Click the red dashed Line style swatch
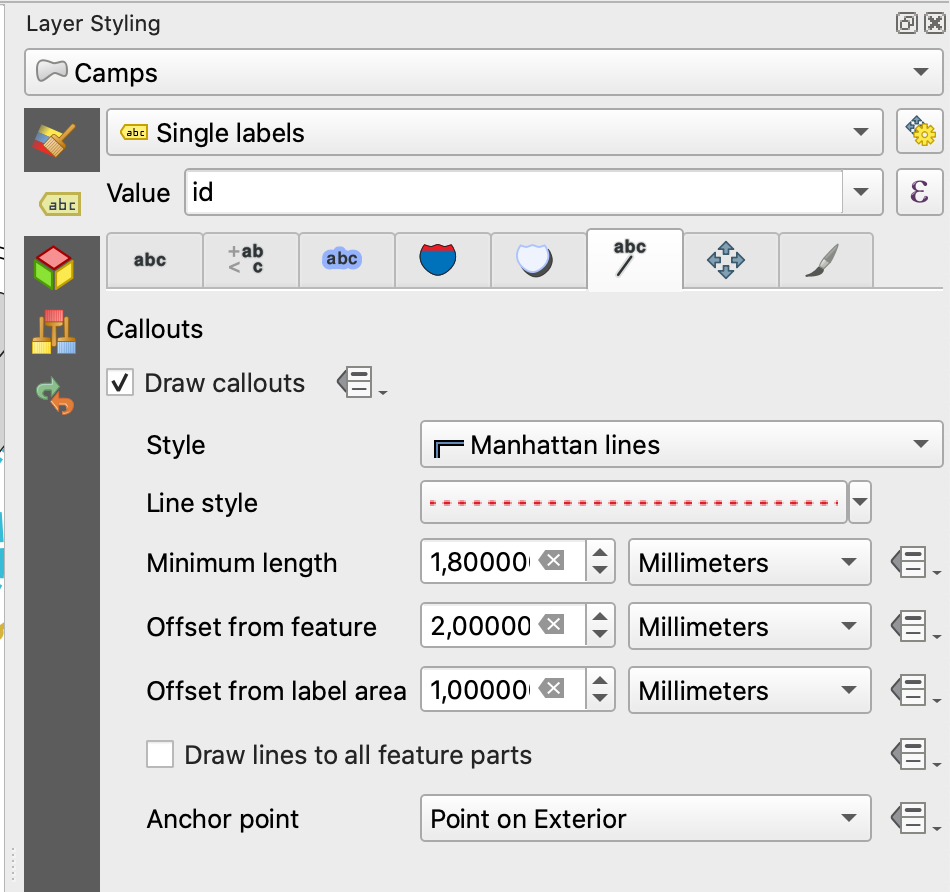This screenshot has width=950, height=892. point(633,502)
